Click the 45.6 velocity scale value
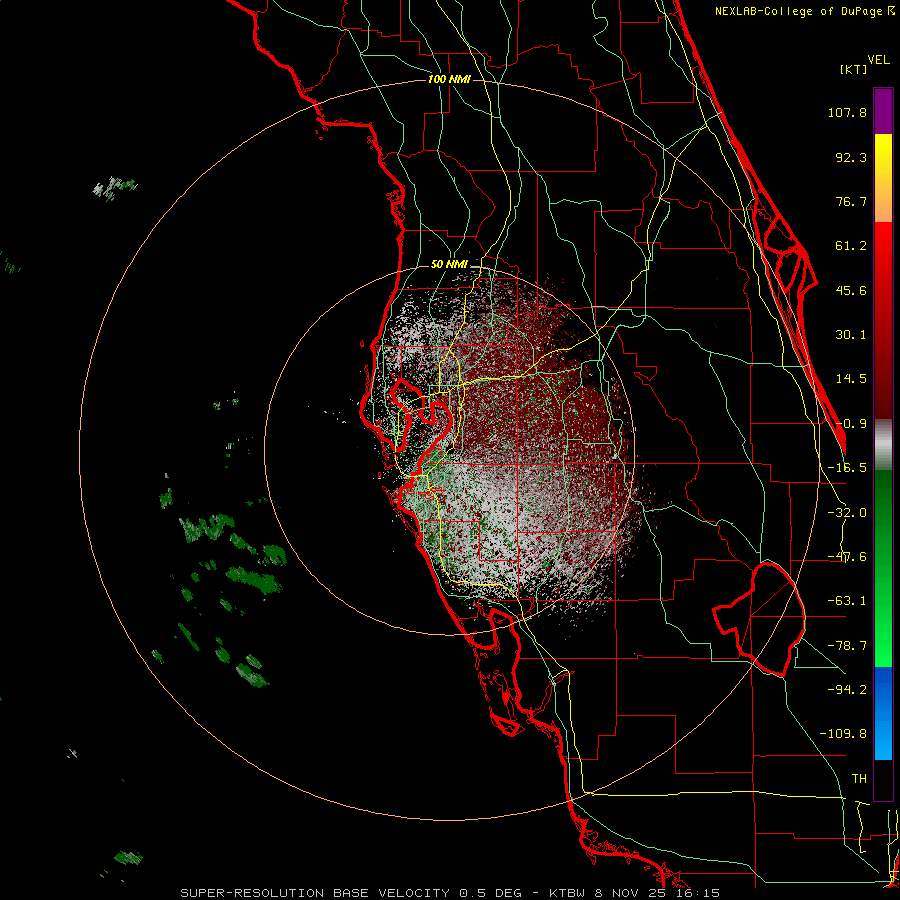 (851, 290)
